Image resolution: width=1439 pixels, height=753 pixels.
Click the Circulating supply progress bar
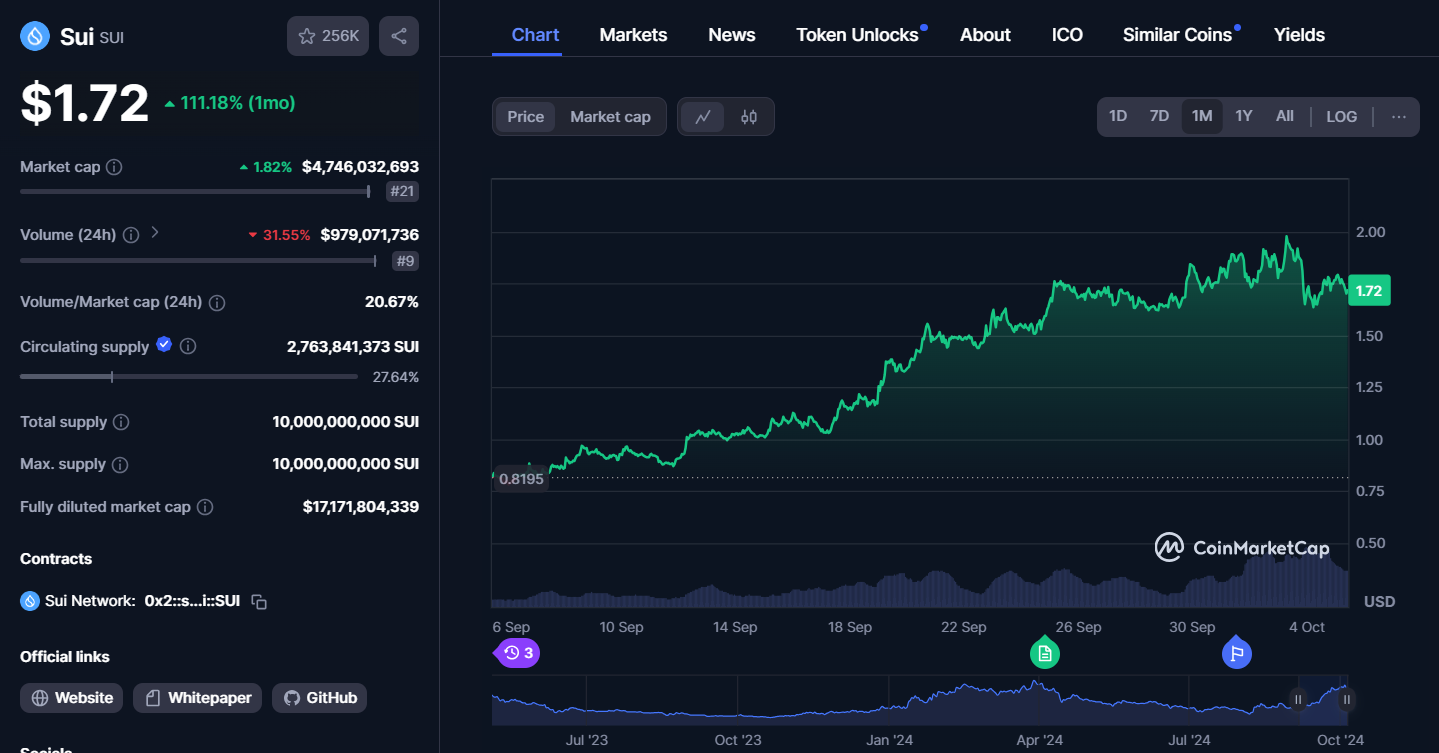(189, 377)
